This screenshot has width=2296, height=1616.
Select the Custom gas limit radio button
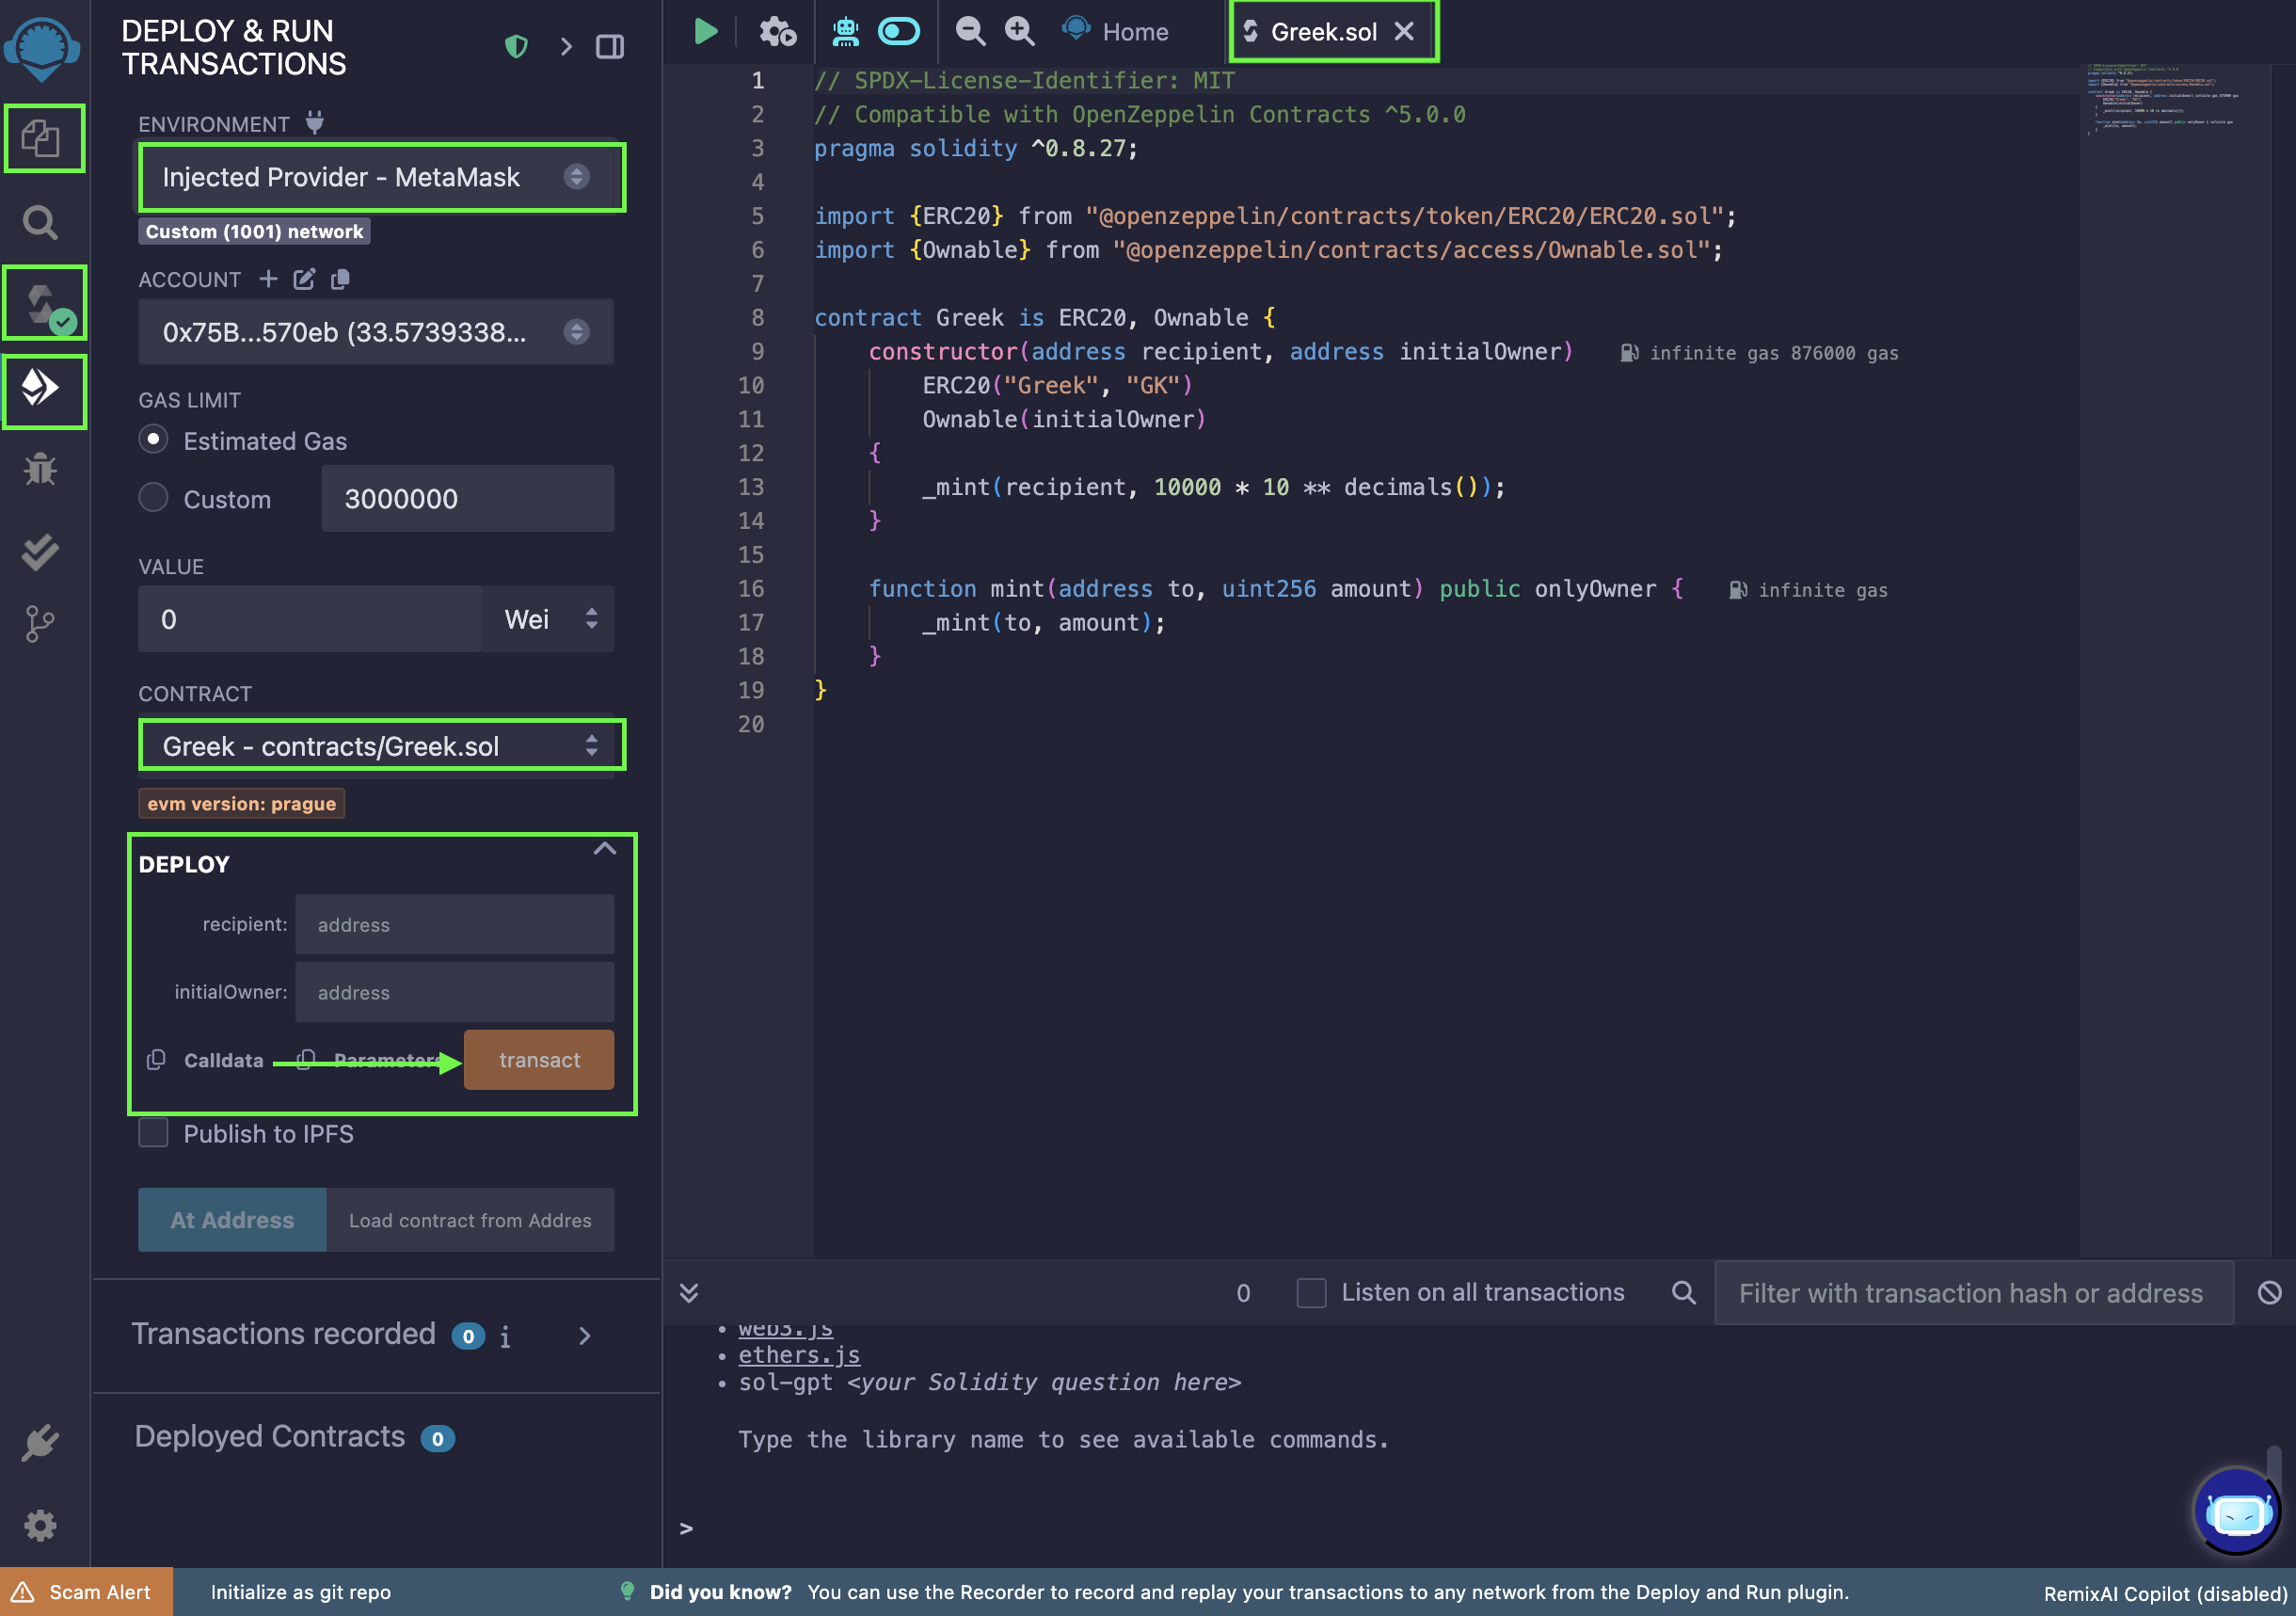click(x=153, y=497)
